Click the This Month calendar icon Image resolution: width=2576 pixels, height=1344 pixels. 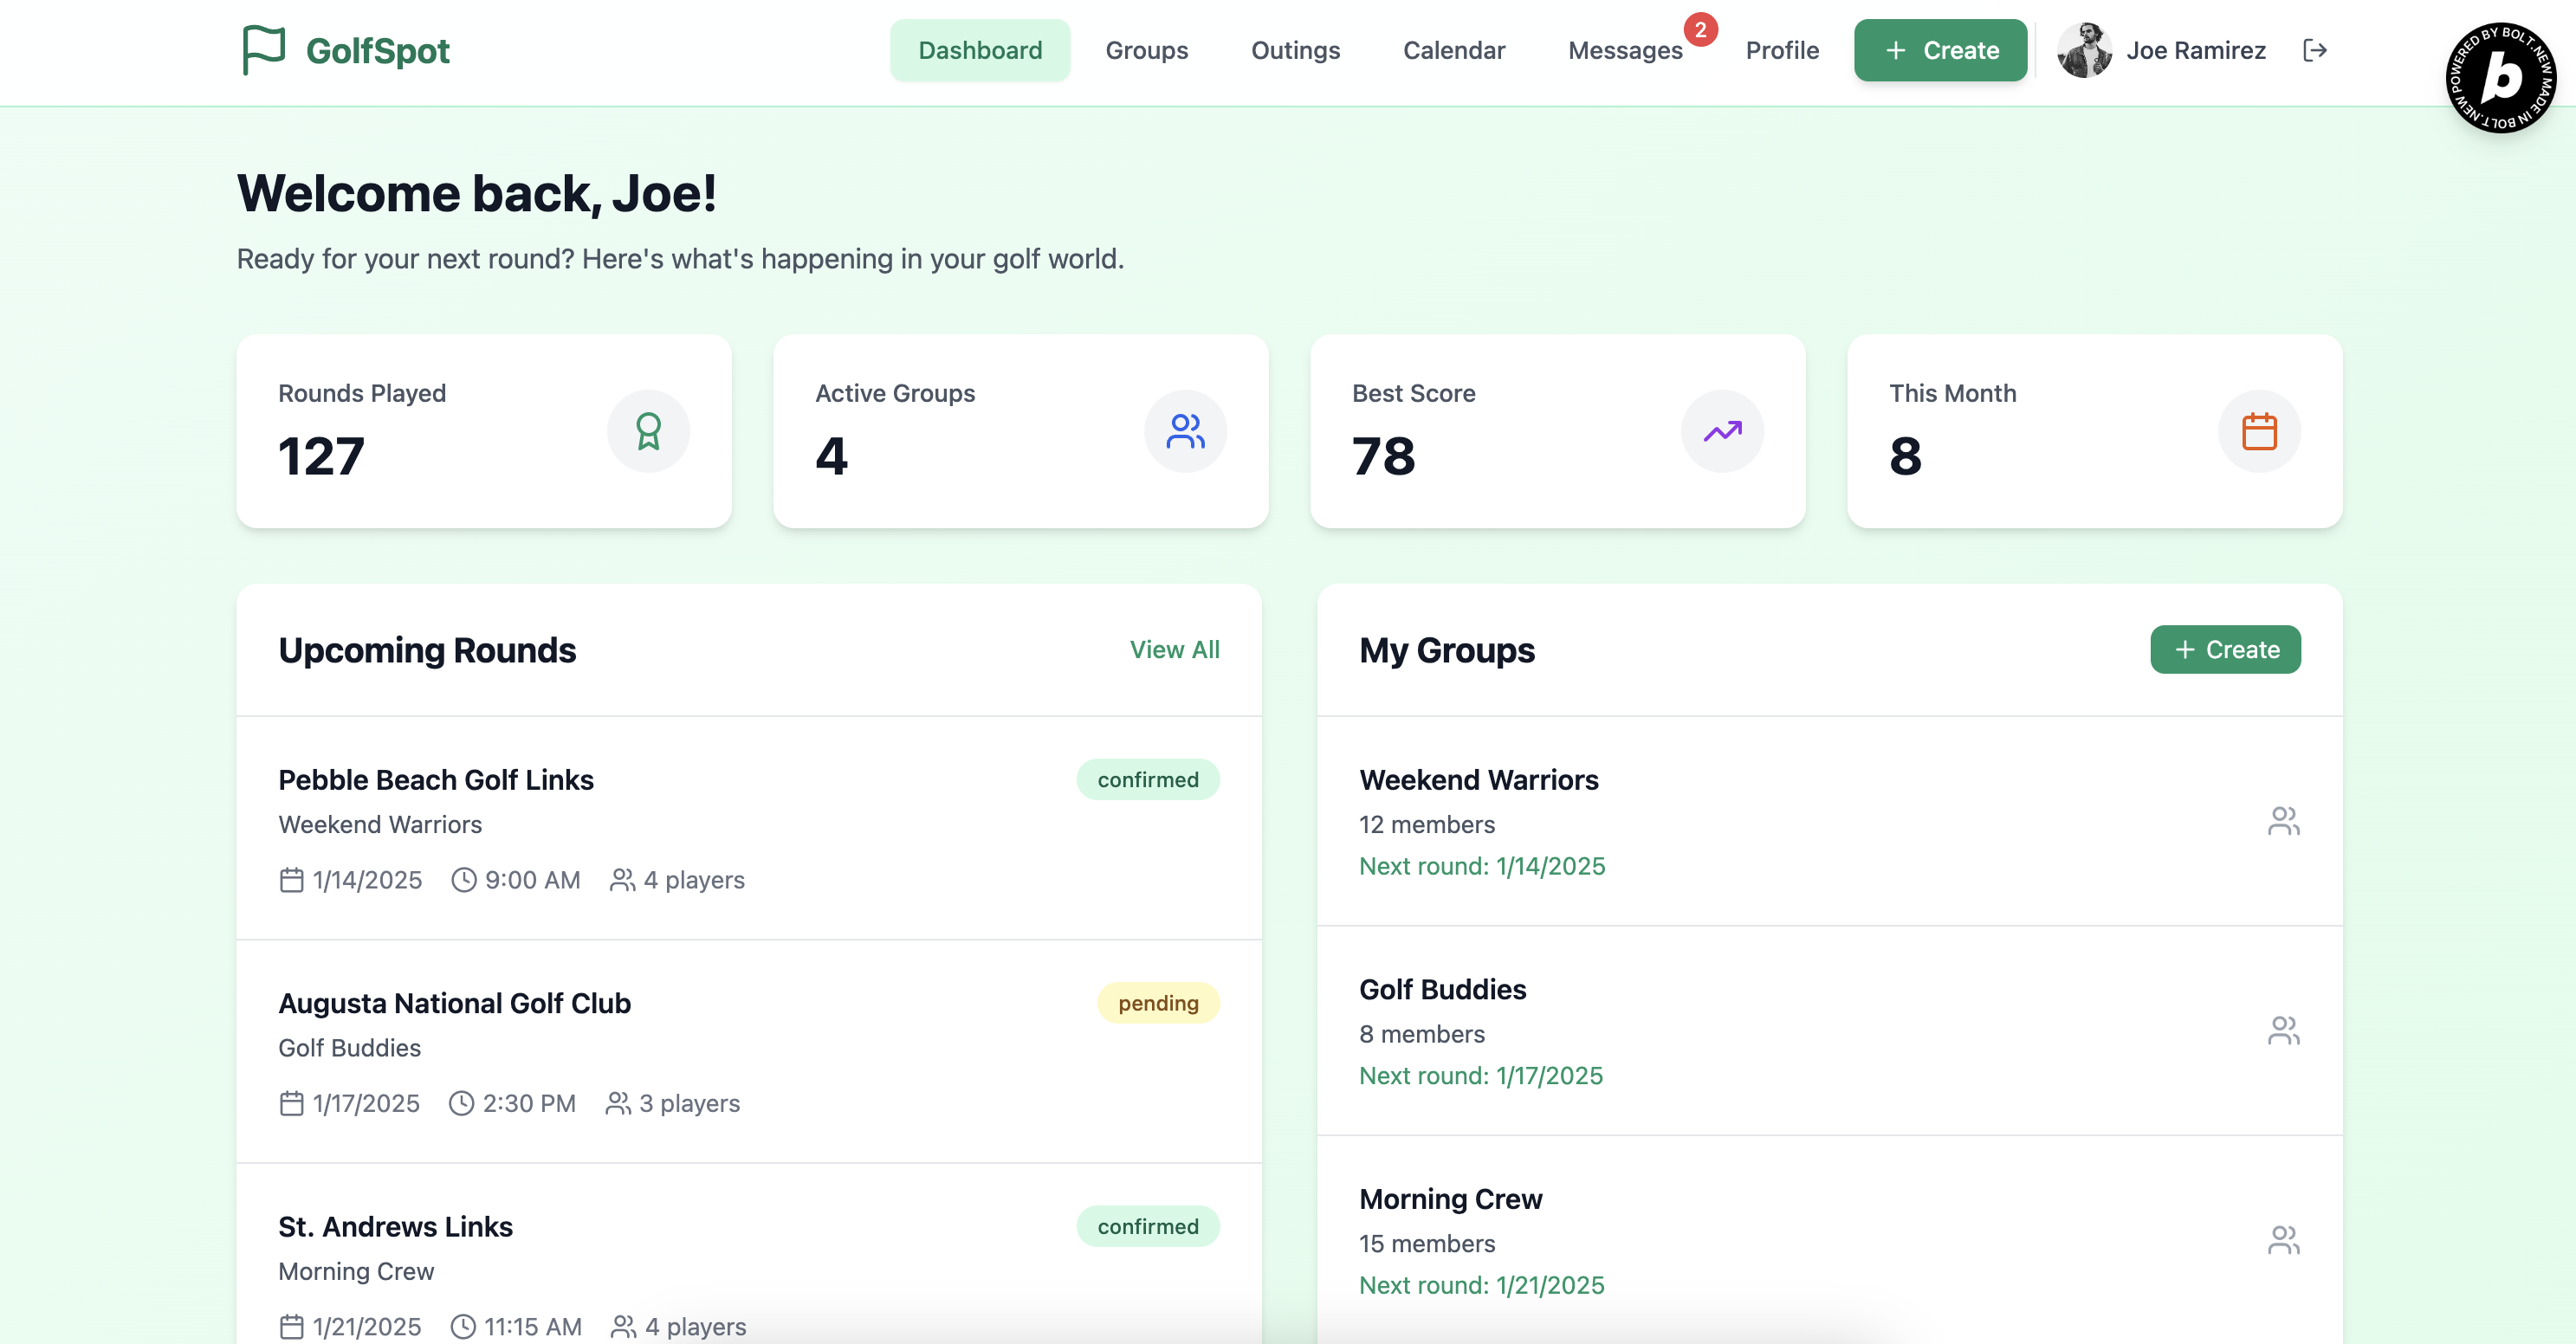[x=2259, y=431]
